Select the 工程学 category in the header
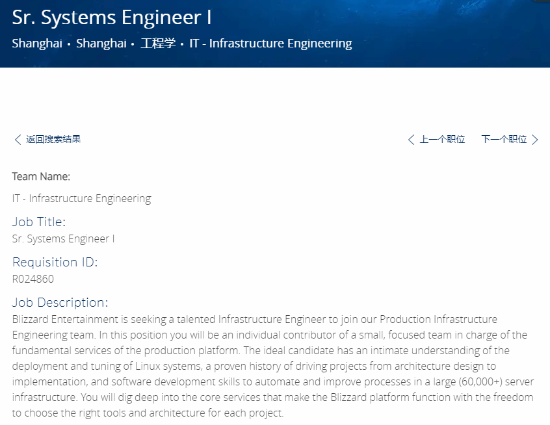This screenshot has width=550, height=425. coord(158,43)
